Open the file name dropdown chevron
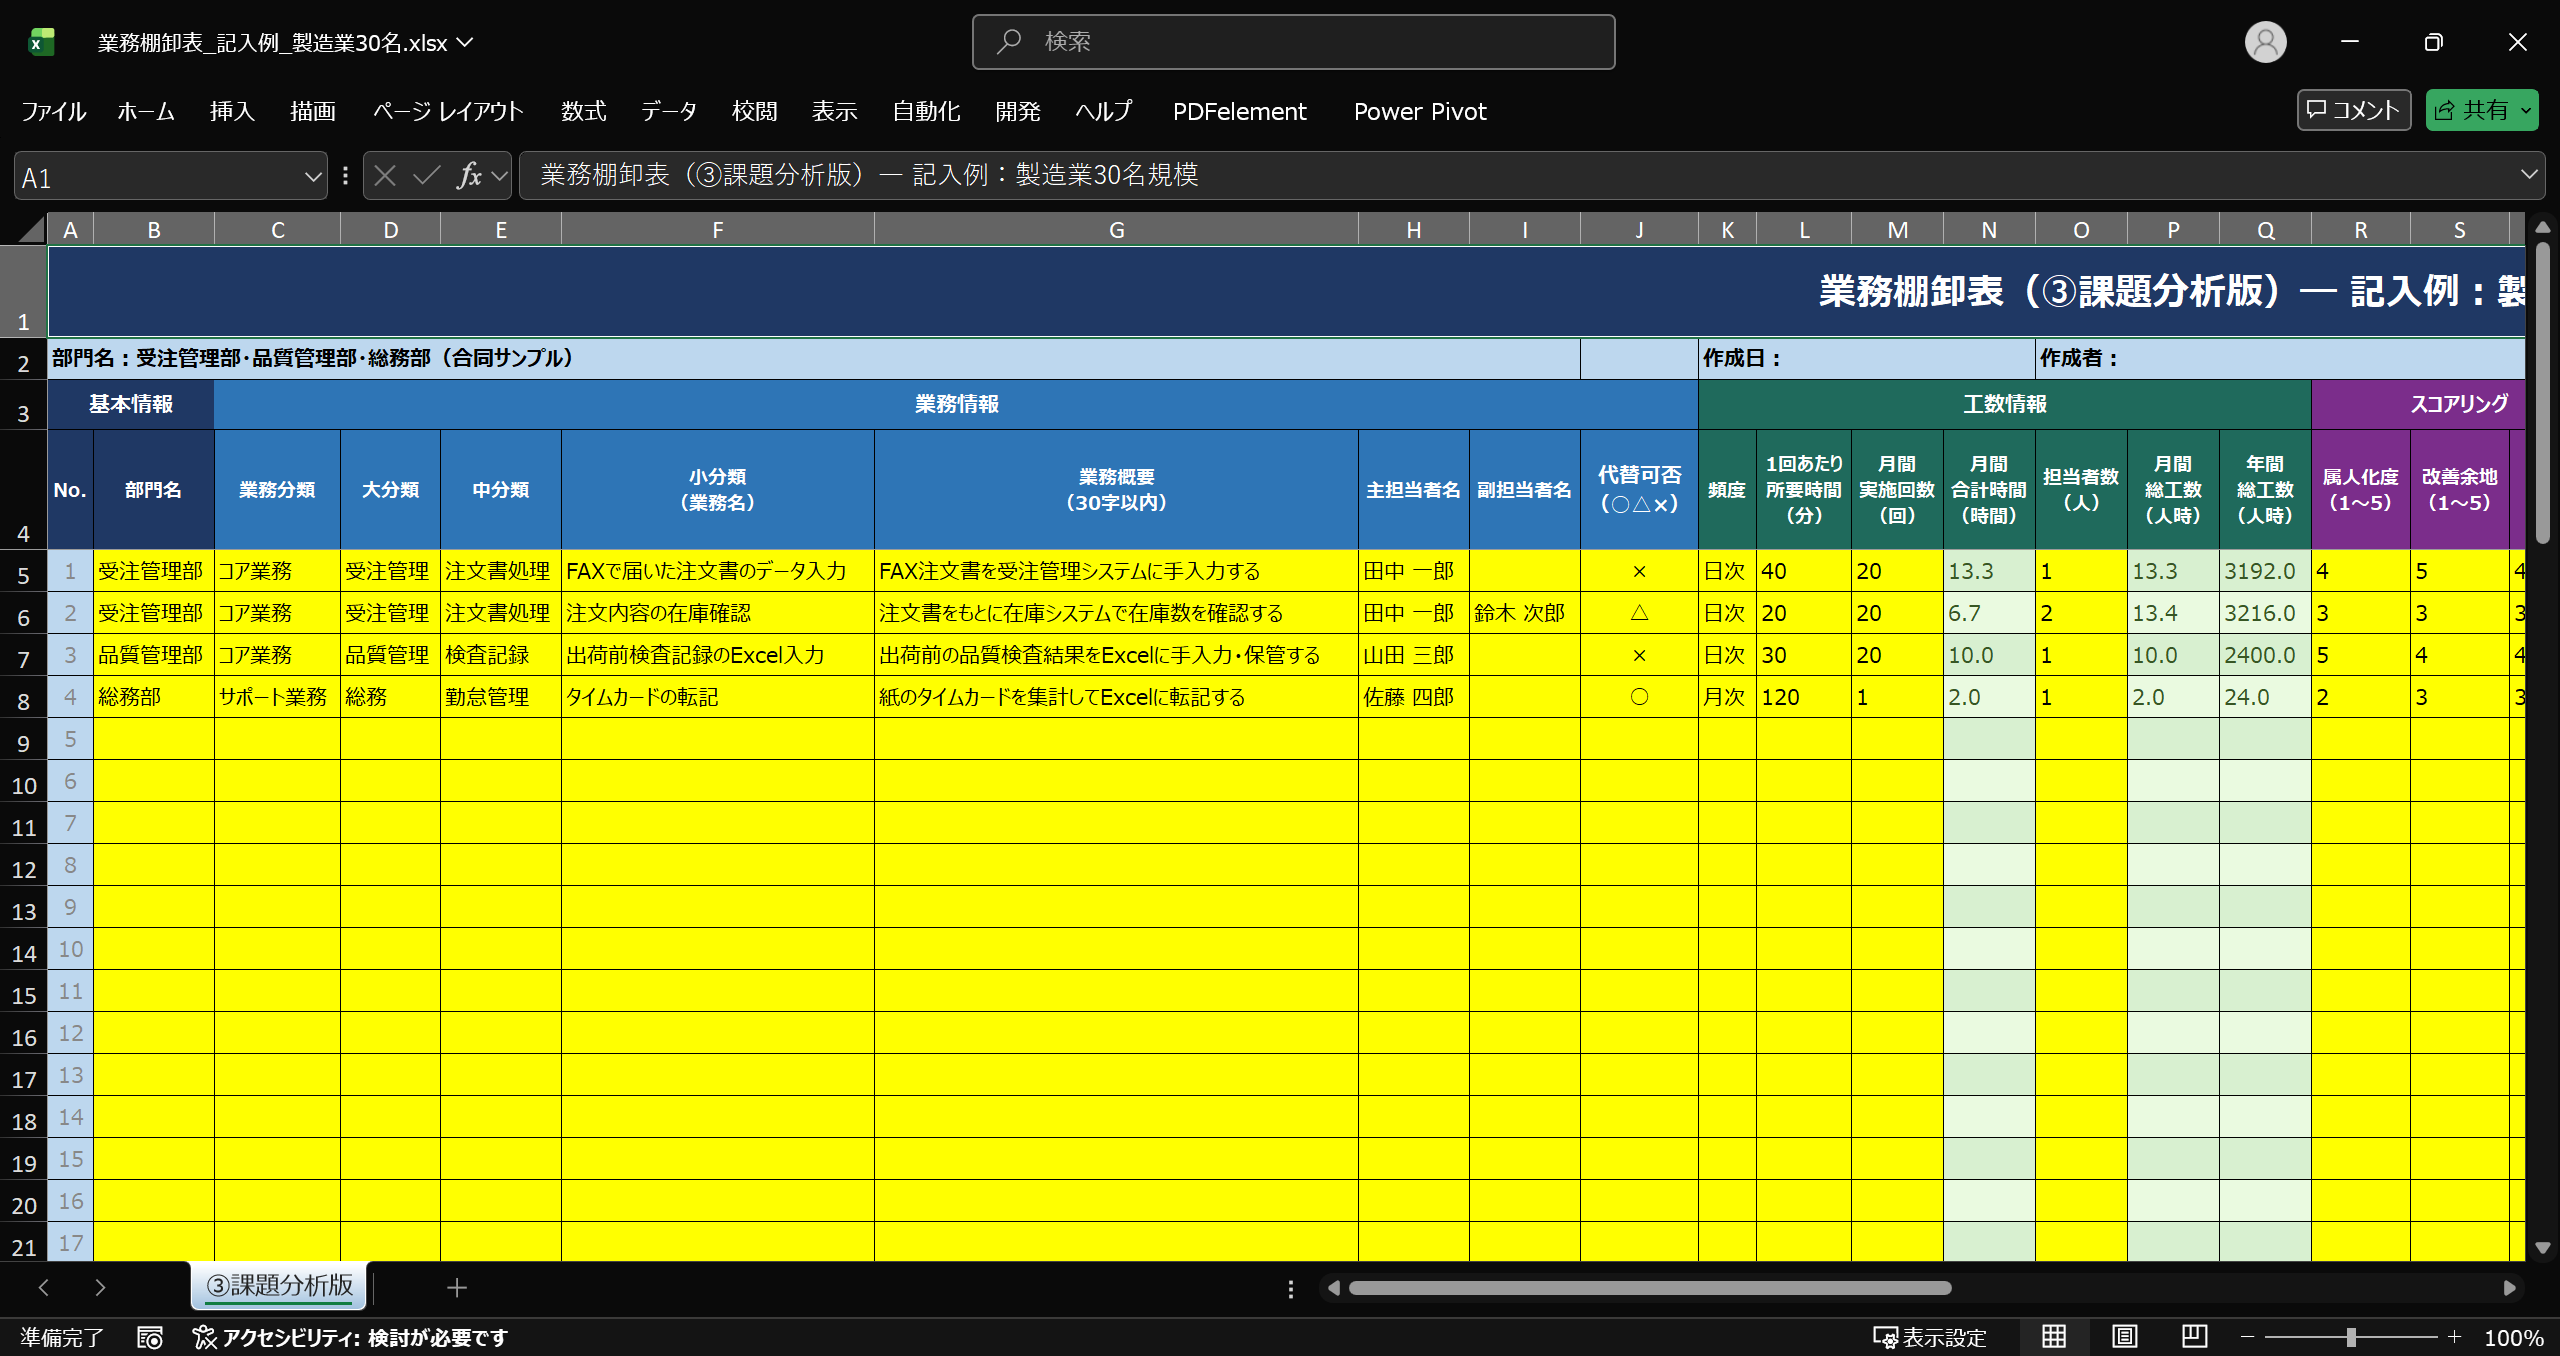Screen dimensions: 2560x1356 click(465, 42)
